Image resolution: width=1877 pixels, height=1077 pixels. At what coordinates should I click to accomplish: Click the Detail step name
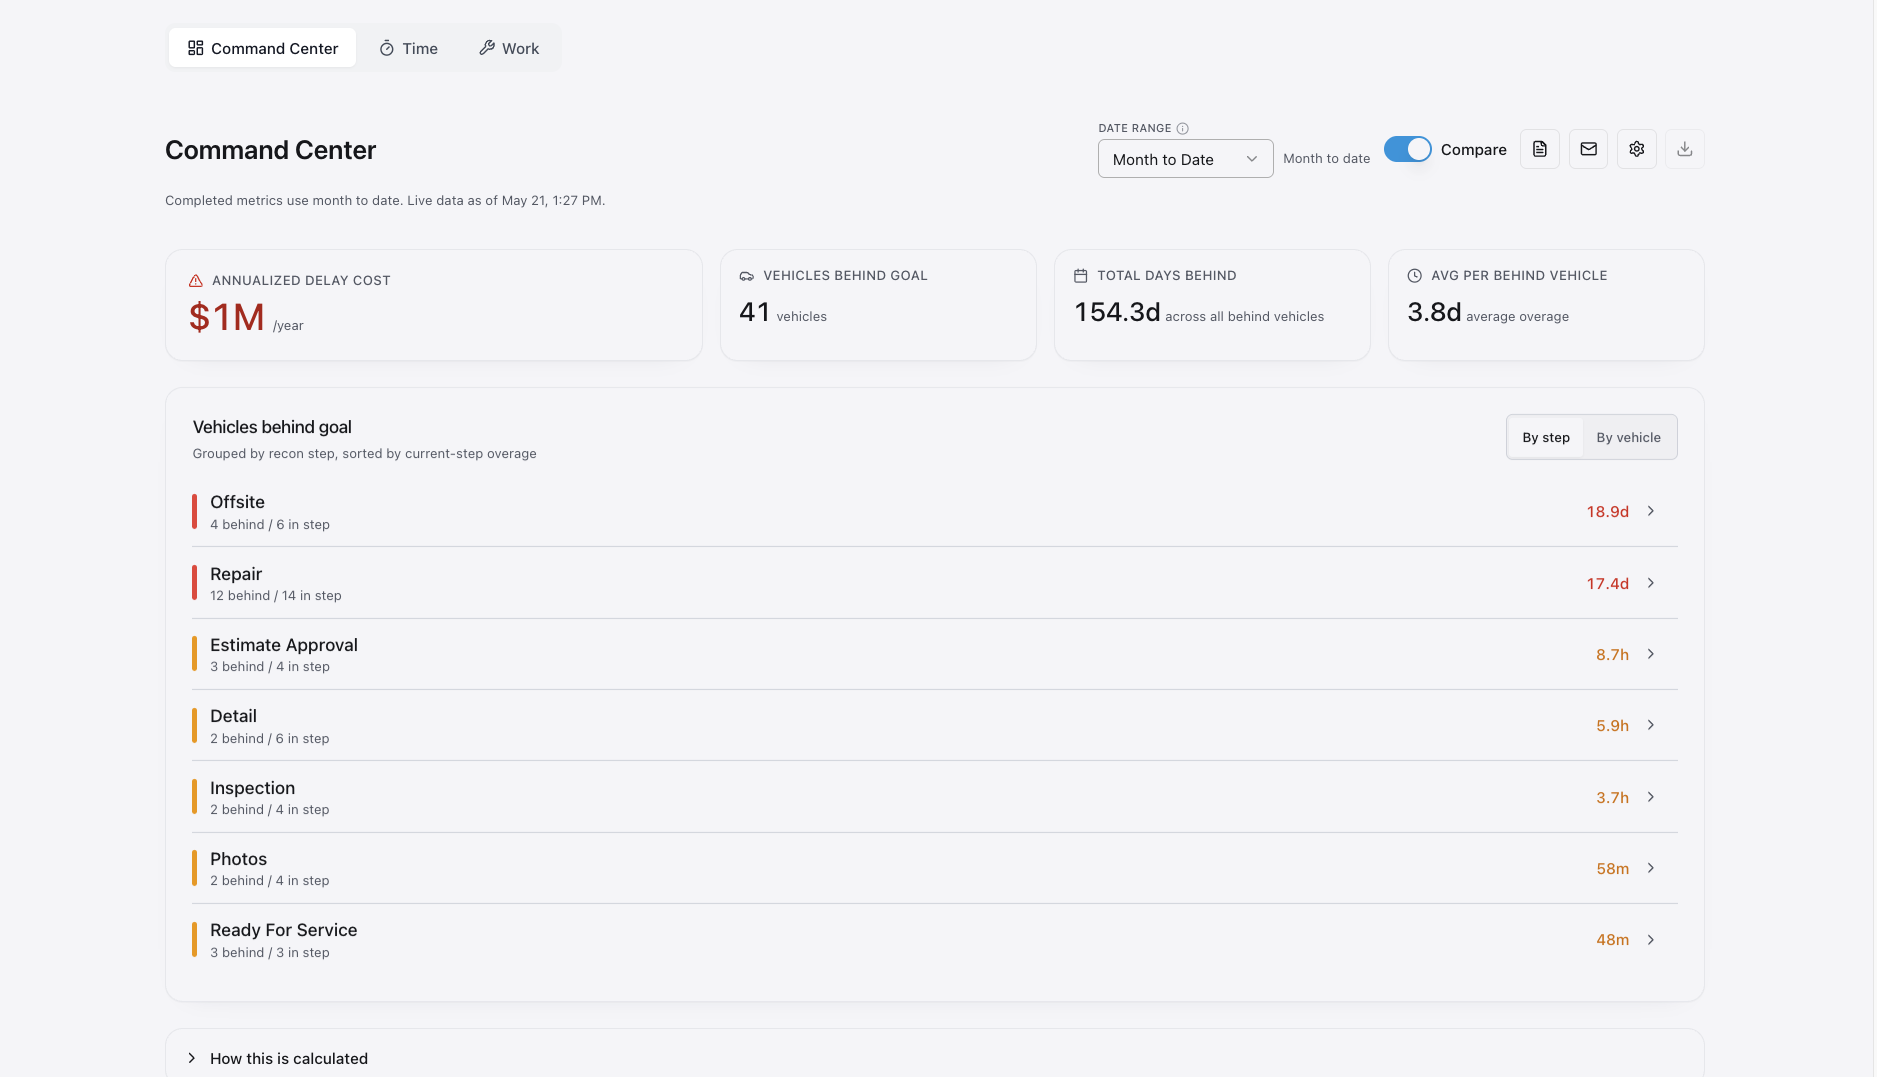[234, 716]
